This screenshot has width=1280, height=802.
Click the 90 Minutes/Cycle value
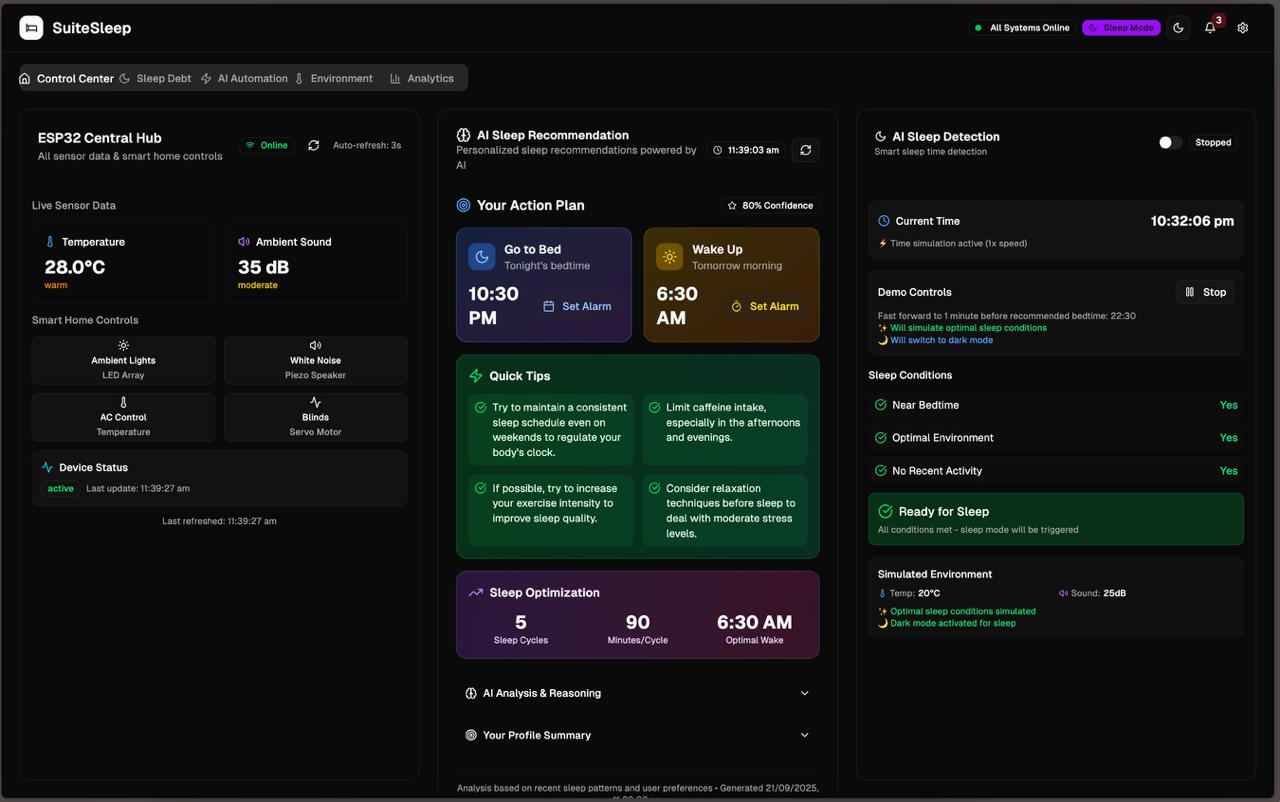point(637,622)
